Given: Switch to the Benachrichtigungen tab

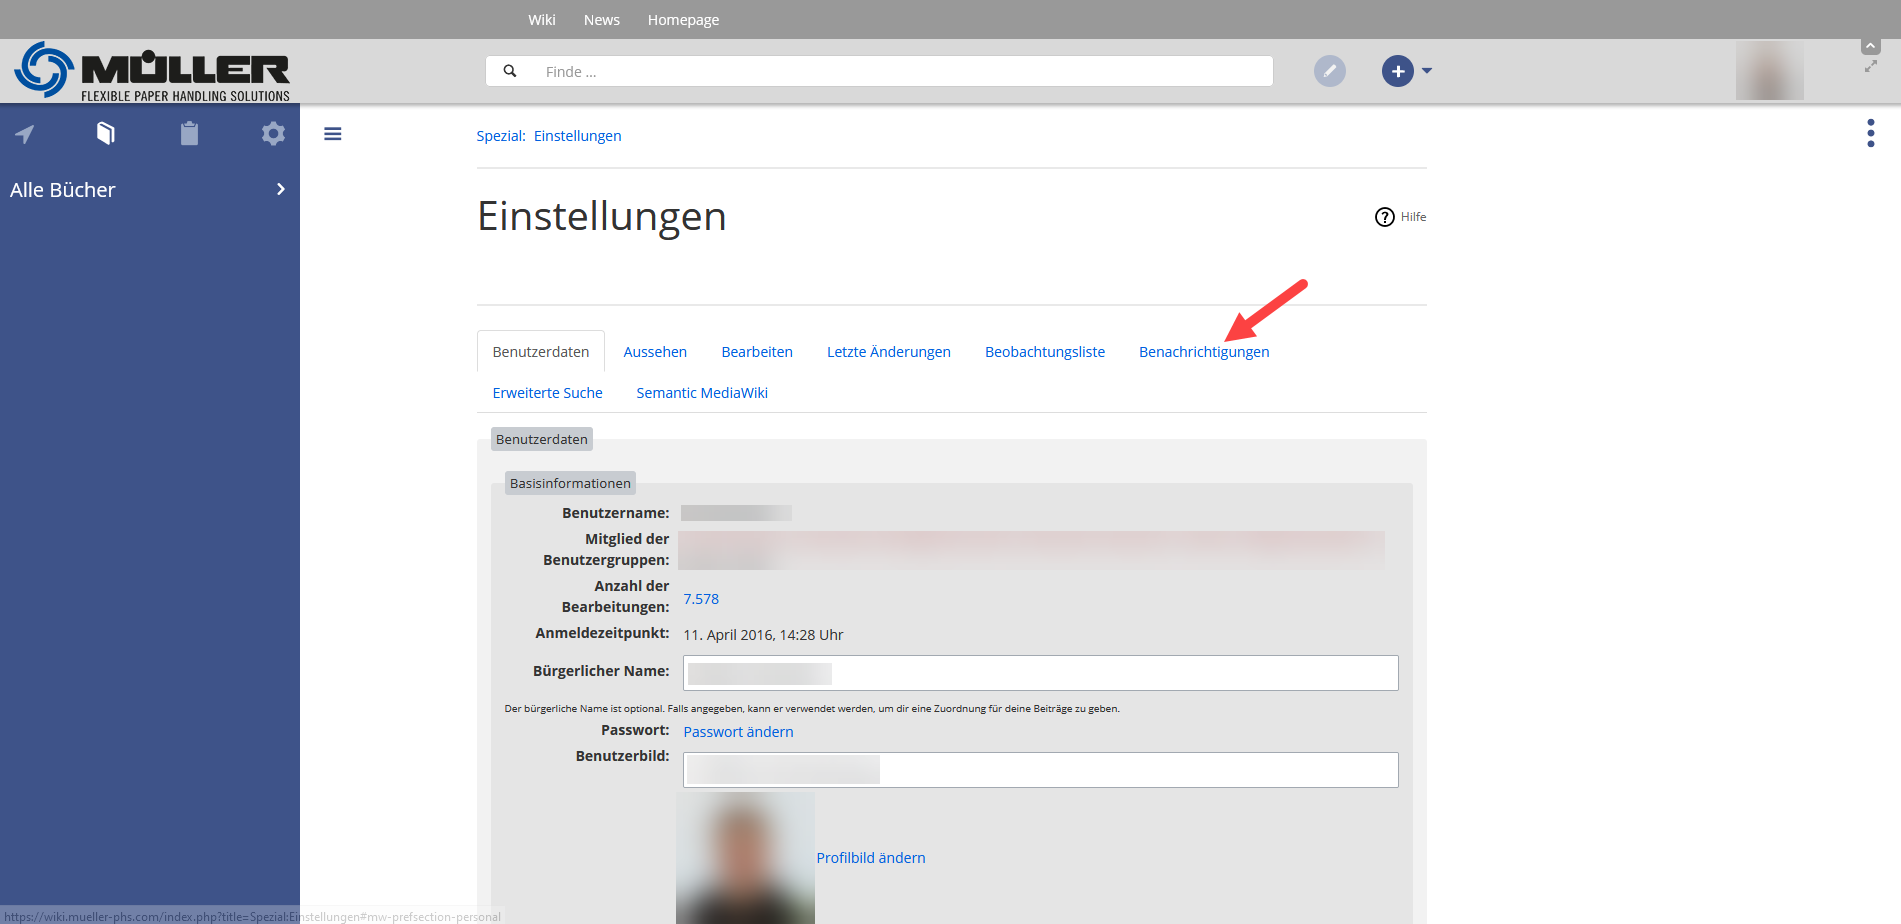Looking at the screenshot, I should pos(1203,352).
